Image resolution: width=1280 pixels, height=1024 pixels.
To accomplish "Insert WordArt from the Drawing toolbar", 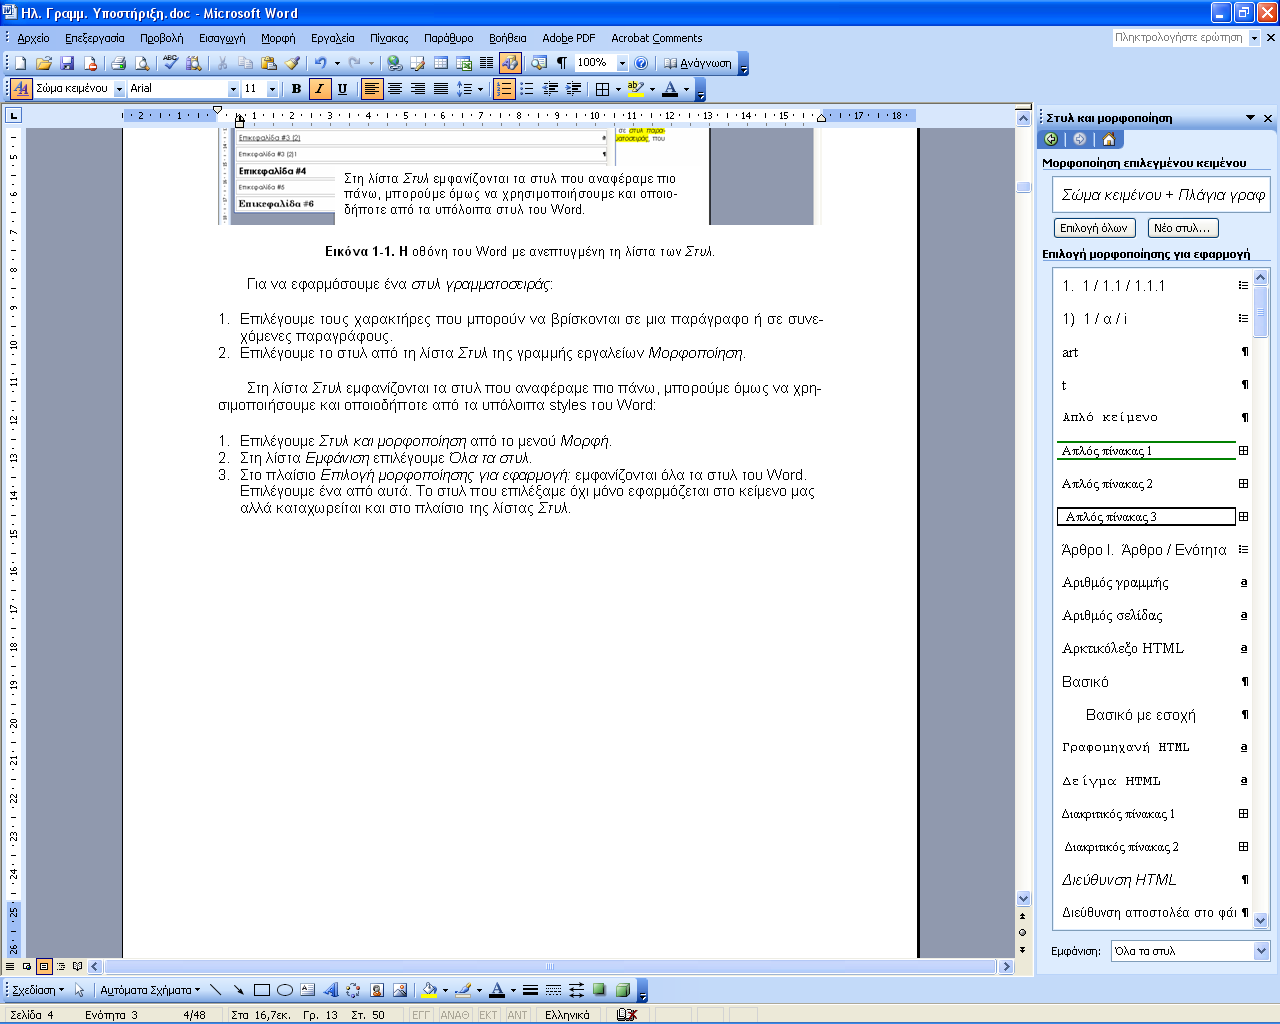I will (331, 990).
